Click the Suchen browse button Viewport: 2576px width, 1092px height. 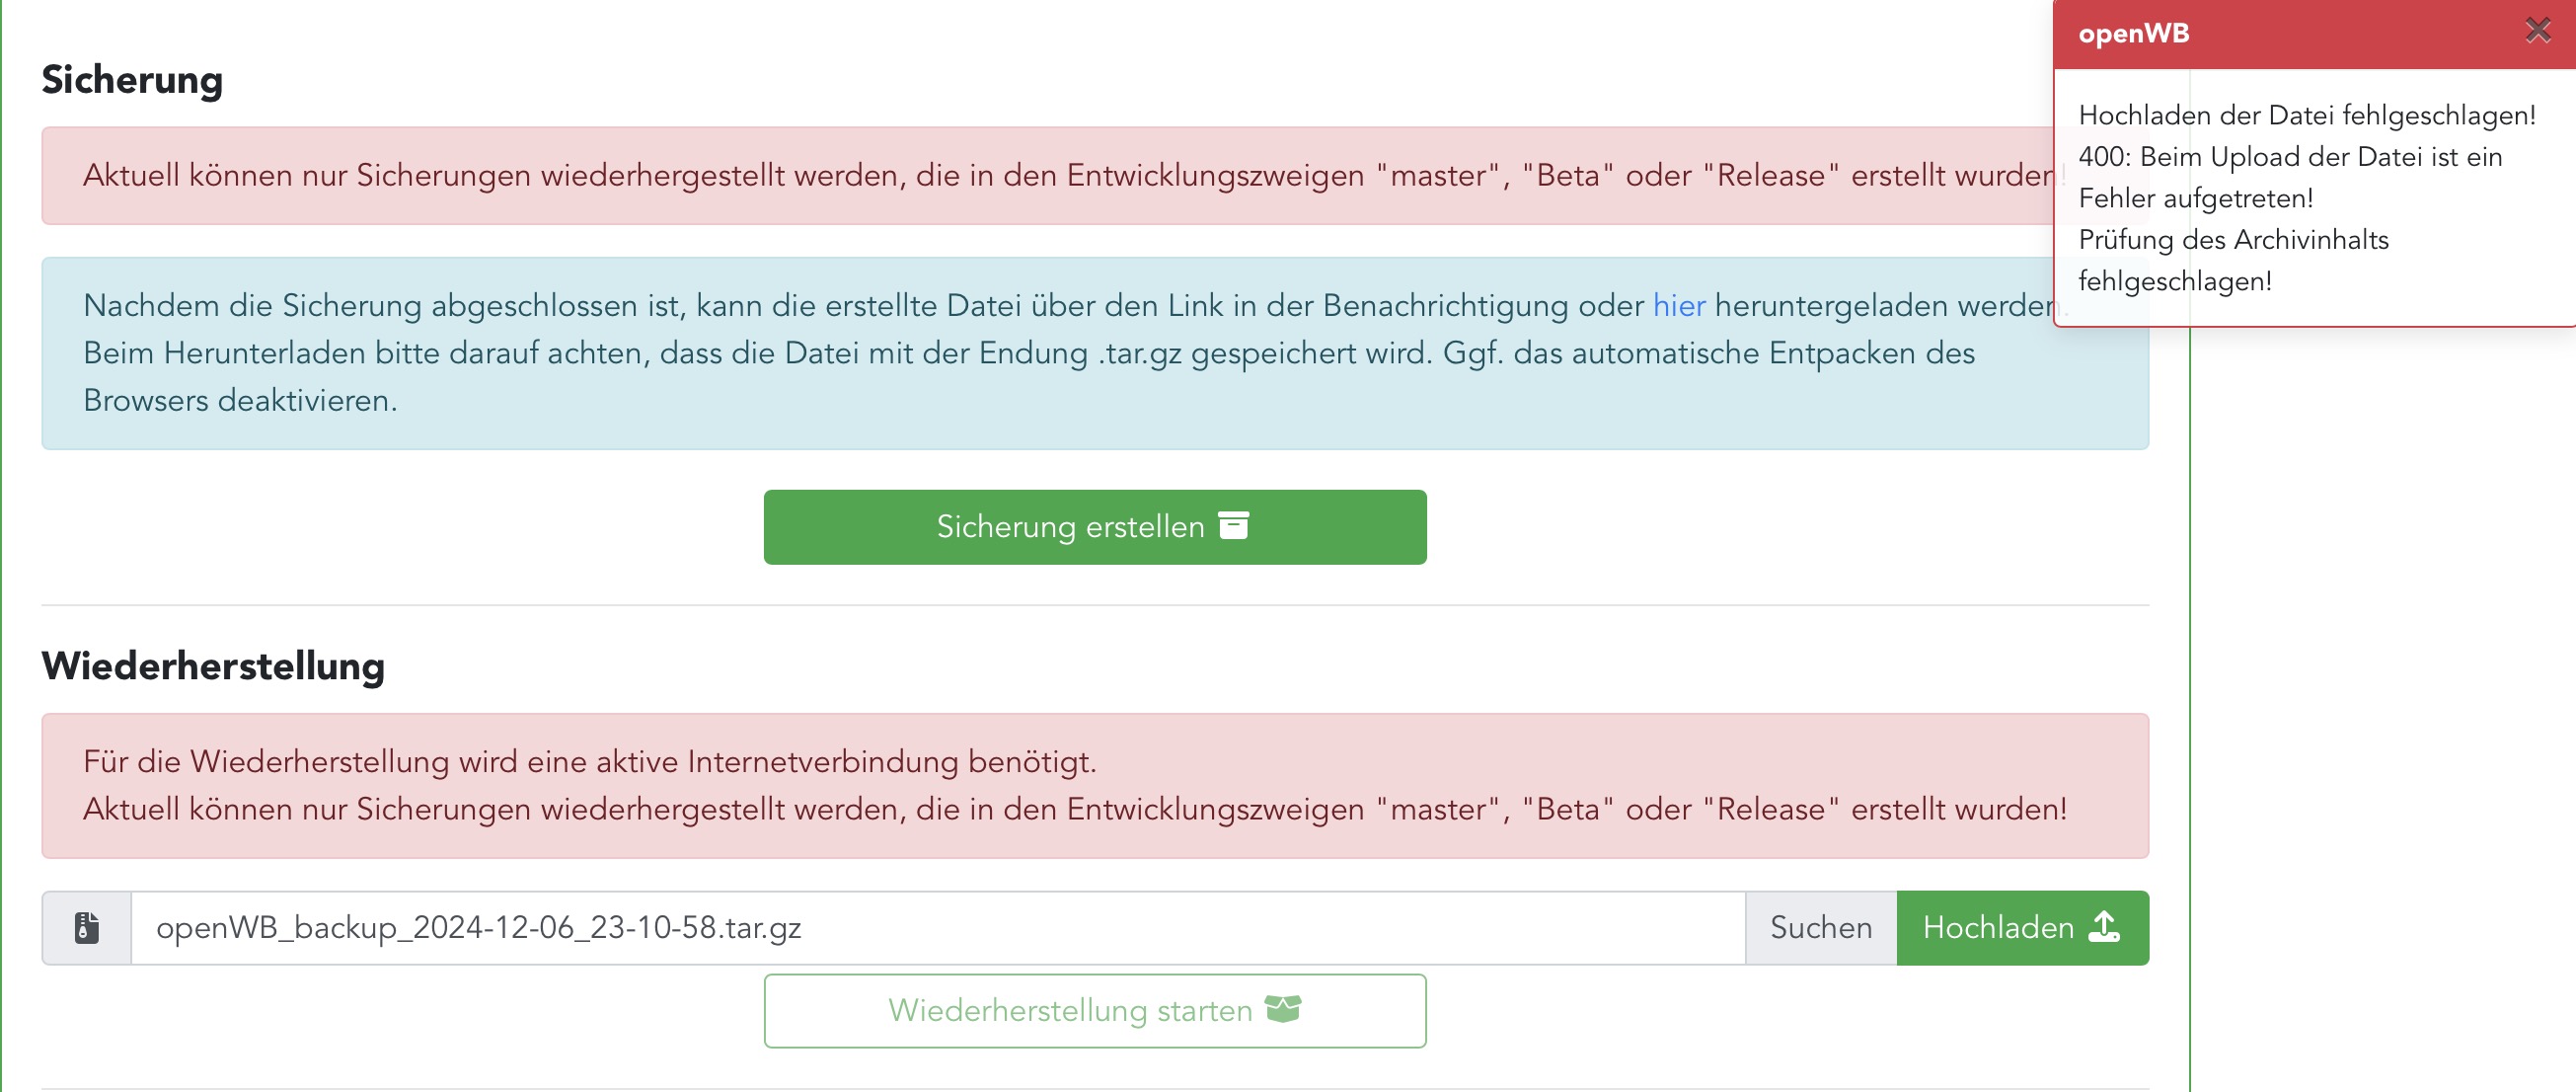[x=1820, y=927]
